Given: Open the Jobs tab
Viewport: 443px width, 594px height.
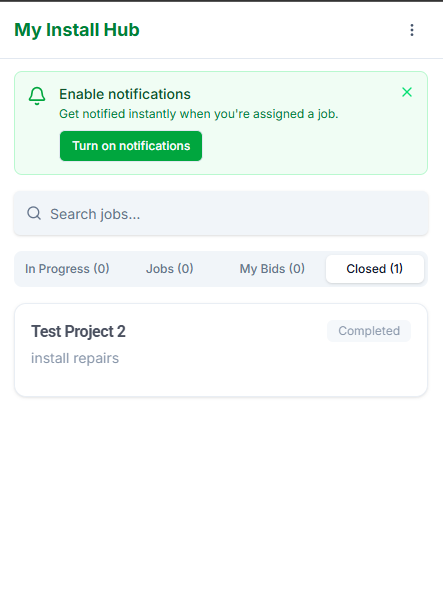Looking at the screenshot, I should click(x=169, y=269).
